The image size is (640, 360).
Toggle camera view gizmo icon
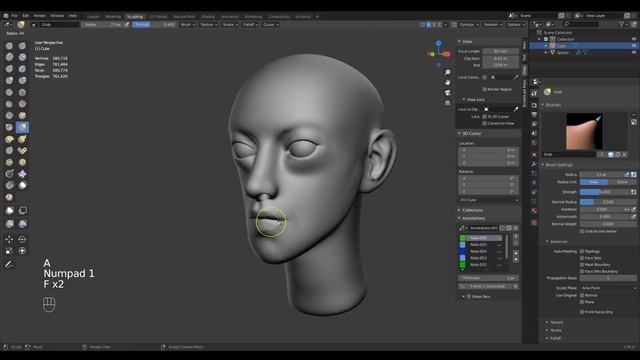click(448, 93)
